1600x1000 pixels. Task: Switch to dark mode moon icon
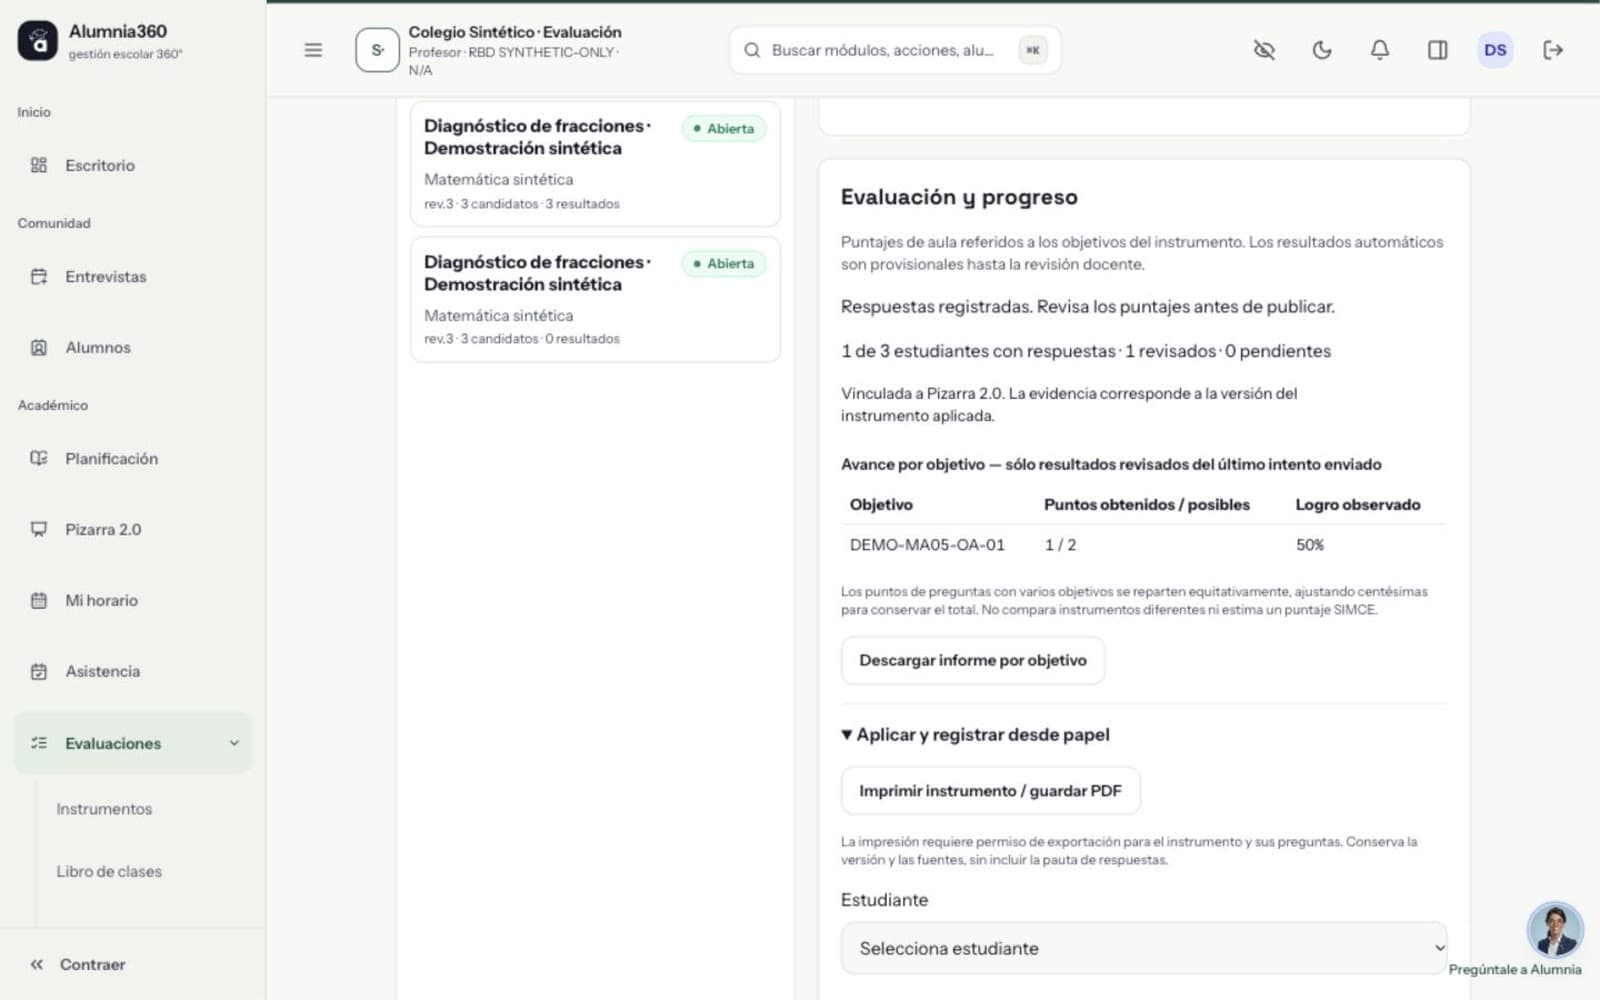1322,50
